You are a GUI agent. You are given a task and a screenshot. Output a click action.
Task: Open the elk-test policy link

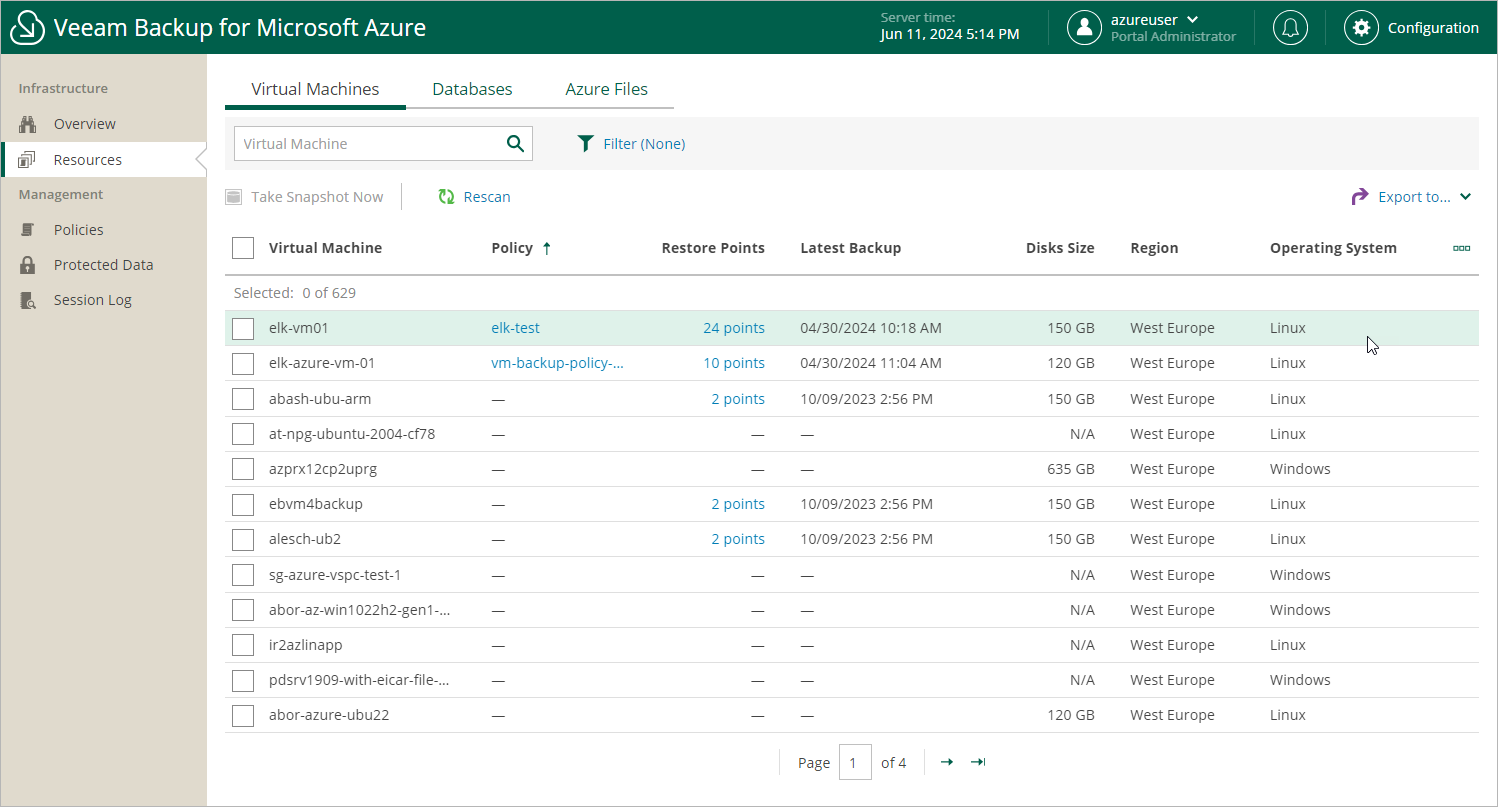coord(515,328)
